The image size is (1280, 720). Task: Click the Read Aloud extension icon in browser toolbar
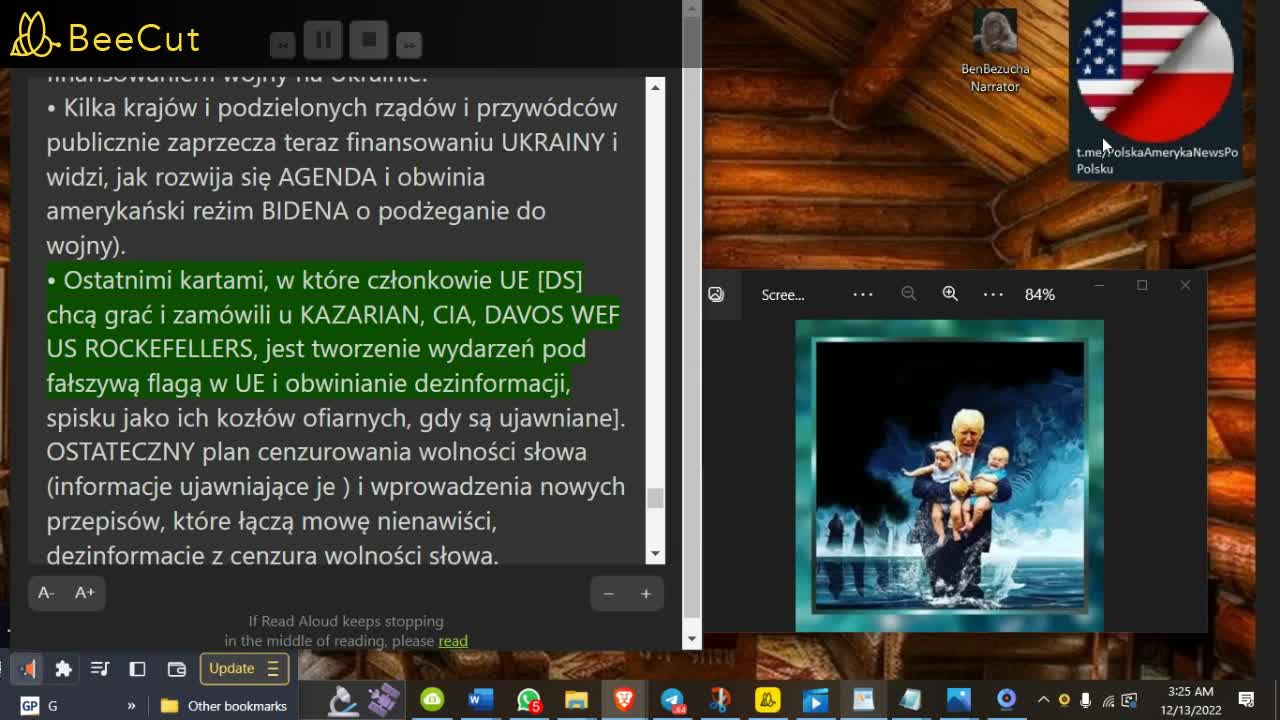coord(29,669)
